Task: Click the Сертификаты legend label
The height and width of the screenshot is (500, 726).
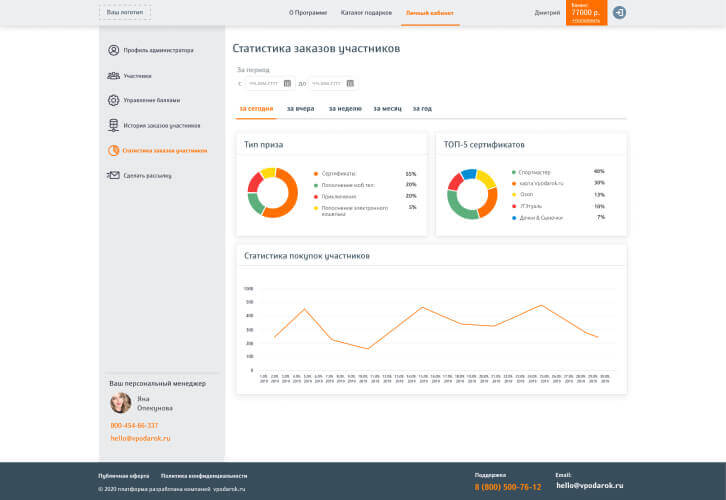Action: pos(338,174)
